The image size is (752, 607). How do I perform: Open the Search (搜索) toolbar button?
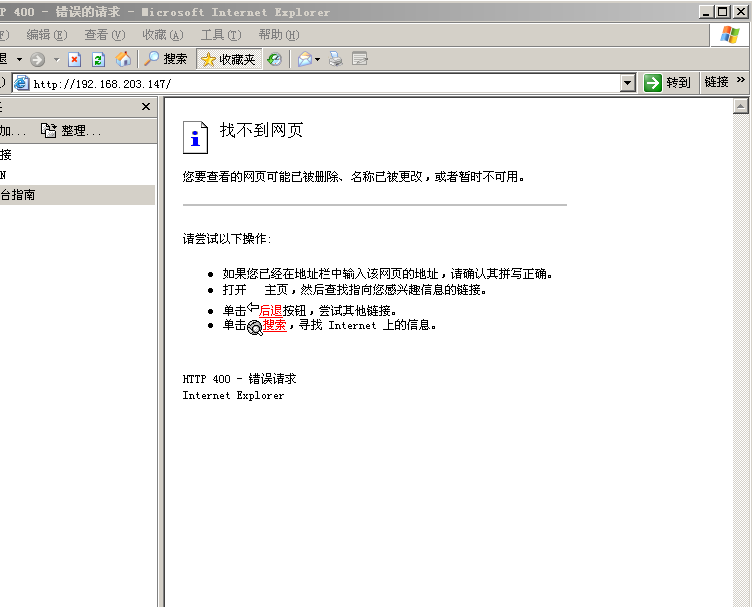click(166, 59)
